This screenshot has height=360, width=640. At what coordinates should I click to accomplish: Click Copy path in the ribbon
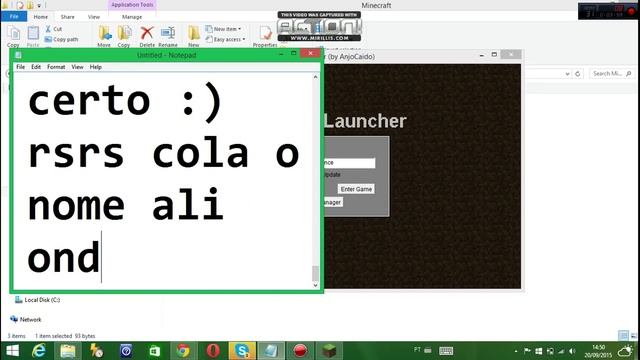pos(61,39)
